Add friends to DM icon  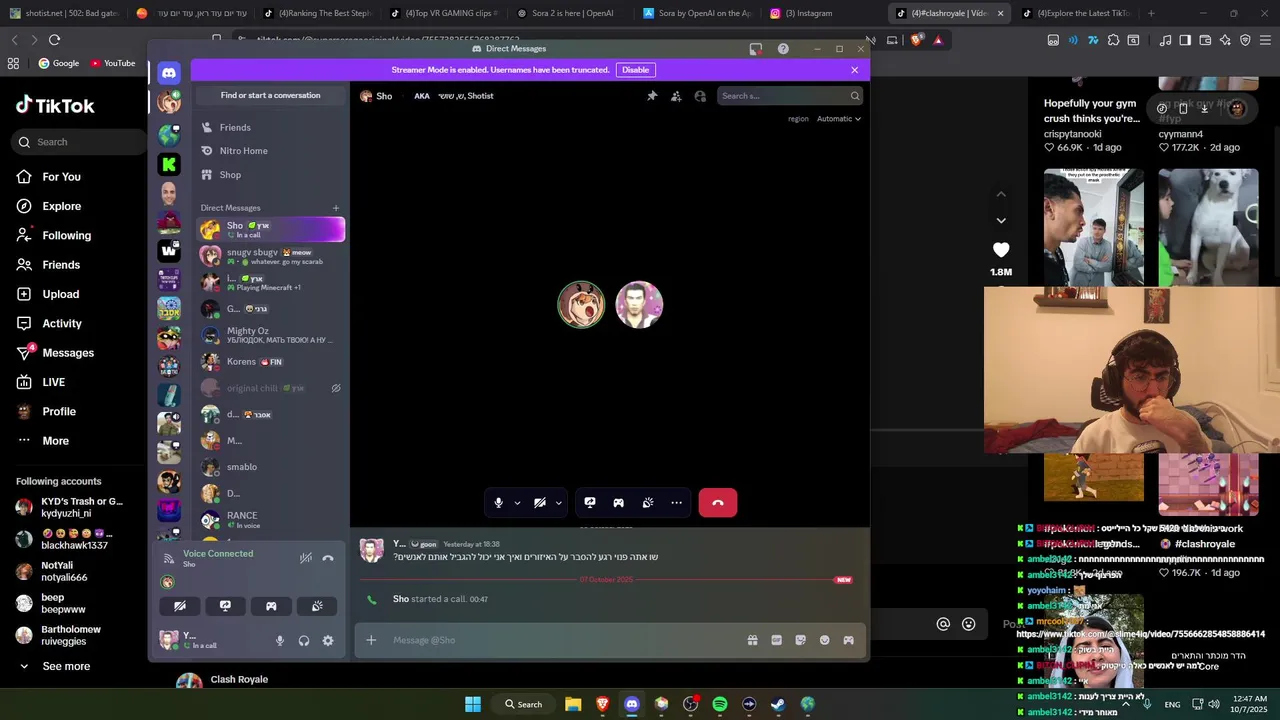coord(676,96)
